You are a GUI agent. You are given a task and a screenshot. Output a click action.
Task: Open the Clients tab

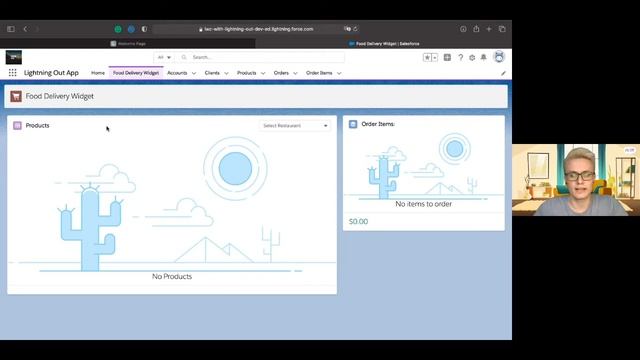[x=212, y=73]
